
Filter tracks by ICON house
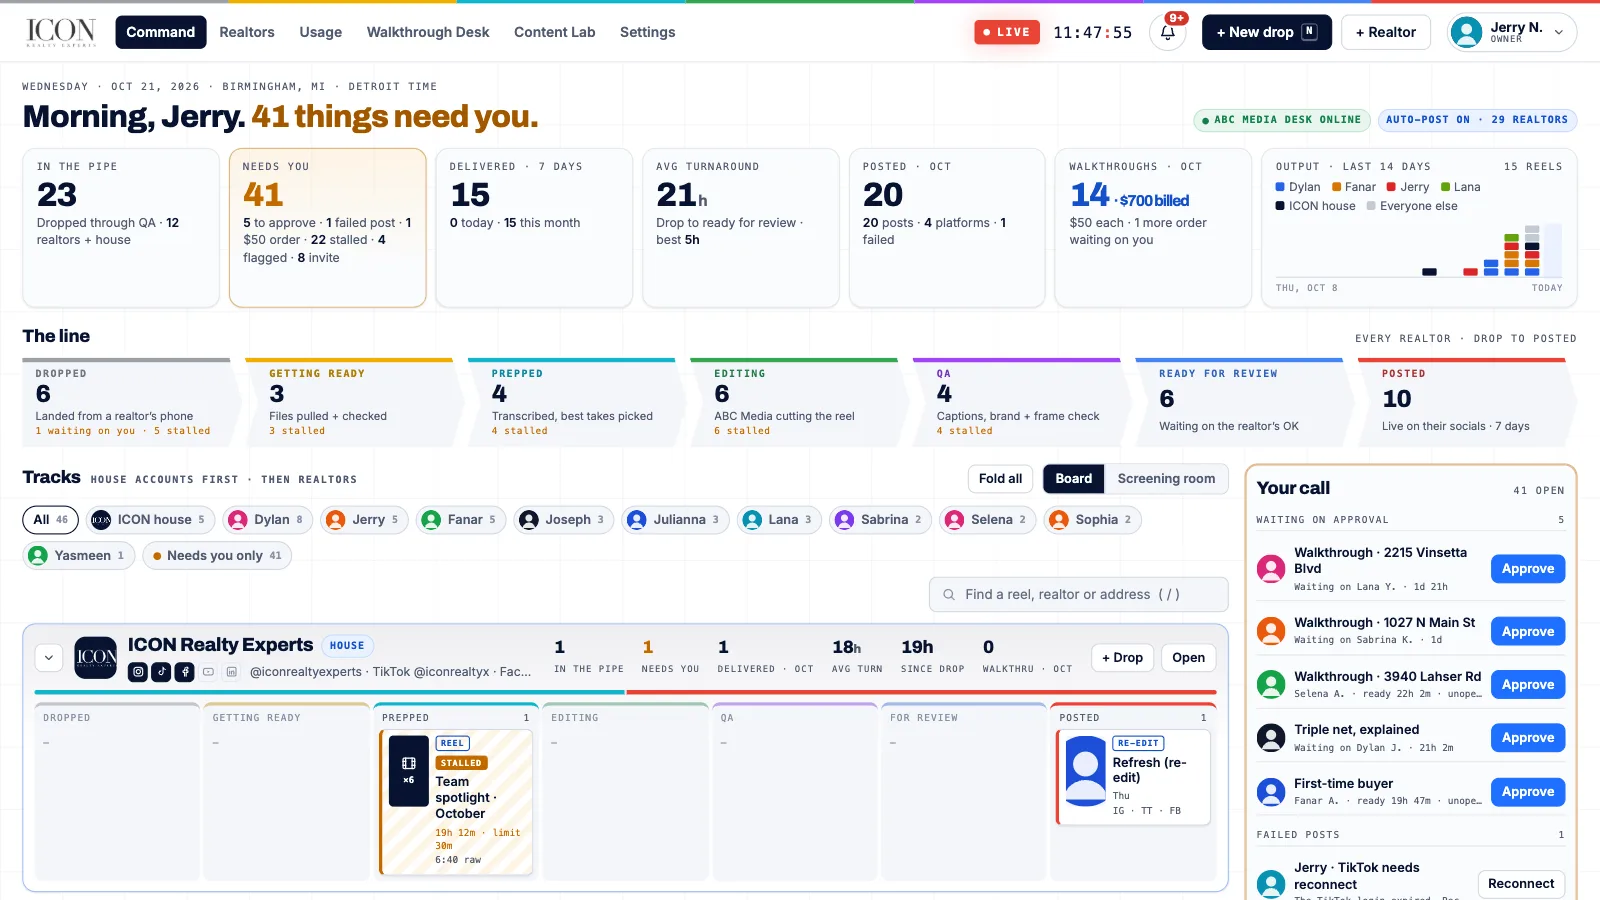(x=148, y=520)
